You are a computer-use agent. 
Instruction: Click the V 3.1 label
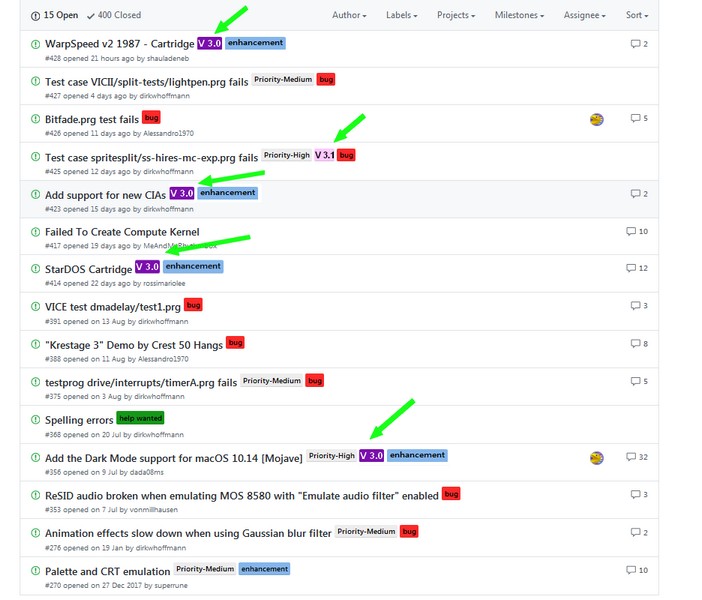(x=325, y=155)
